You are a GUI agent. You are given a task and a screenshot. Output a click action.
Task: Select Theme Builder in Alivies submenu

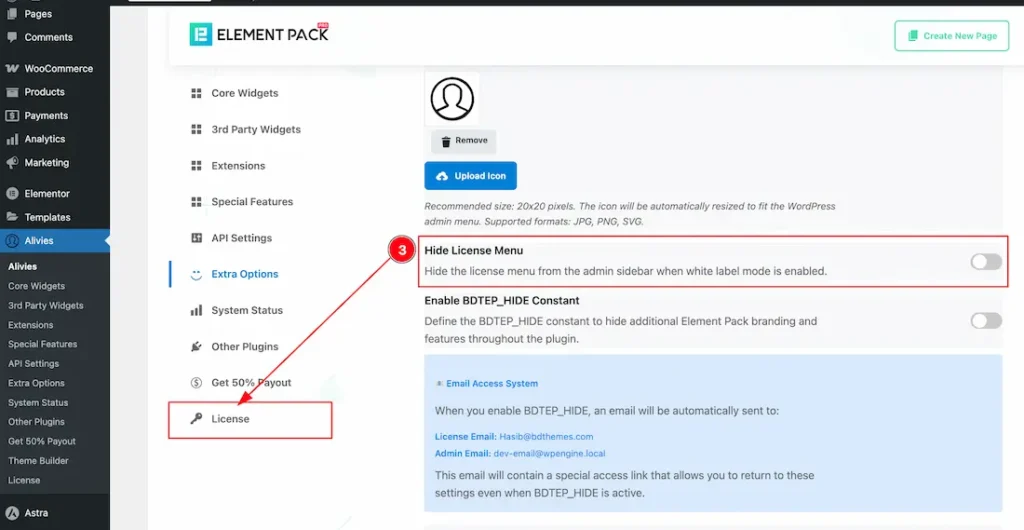(x=37, y=461)
